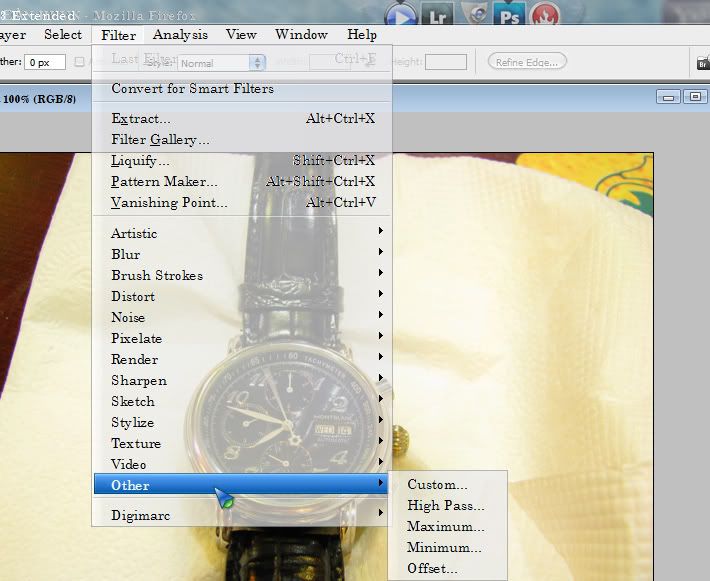Expand the Digimarc submenu
Viewport: 710px width, 581px height.
241,515
